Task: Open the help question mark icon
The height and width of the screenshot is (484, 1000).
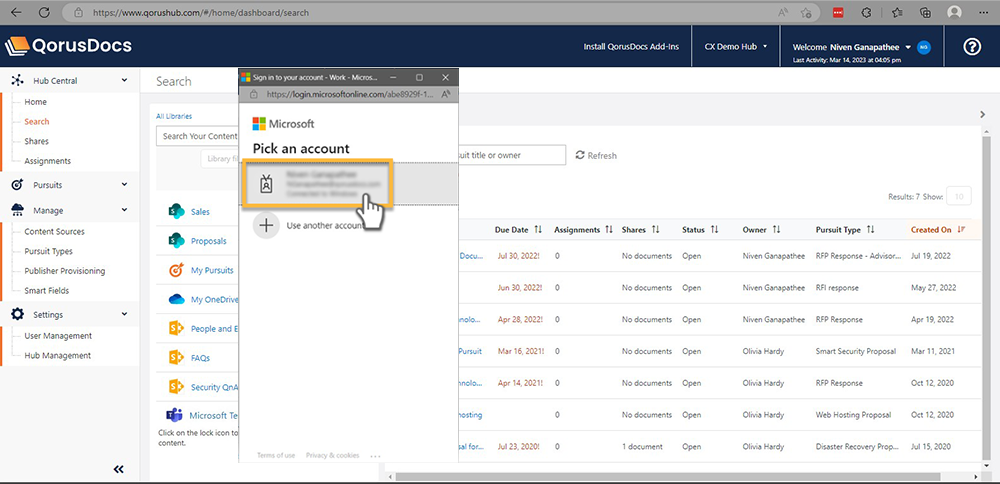Action: pyautogui.click(x=972, y=47)
